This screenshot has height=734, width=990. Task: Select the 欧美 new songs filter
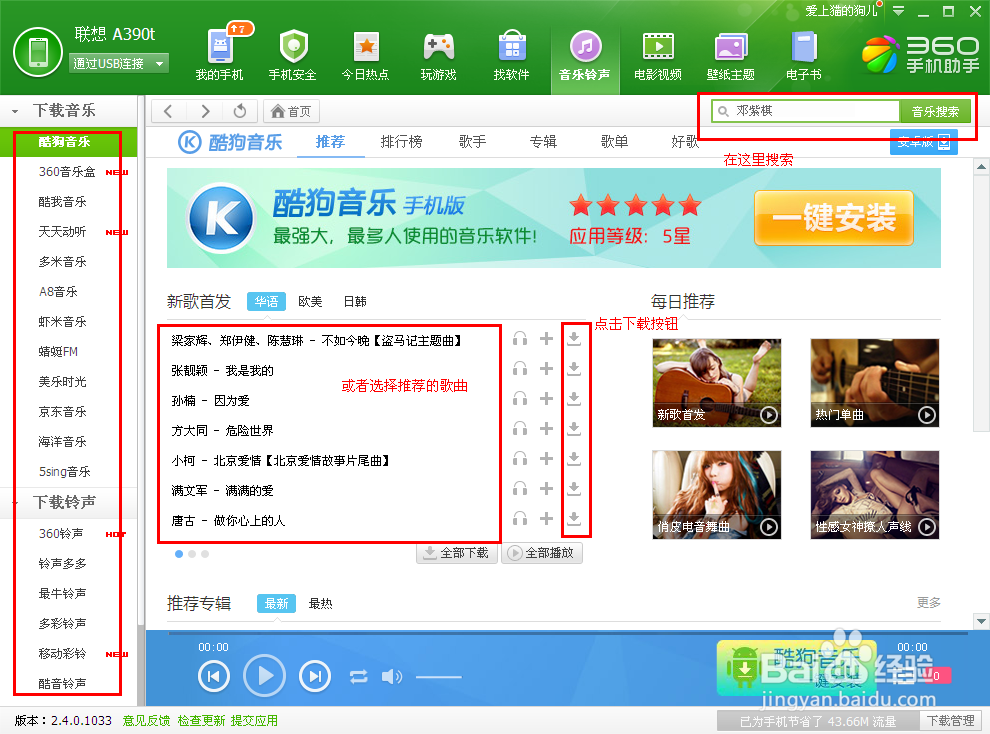310,302
